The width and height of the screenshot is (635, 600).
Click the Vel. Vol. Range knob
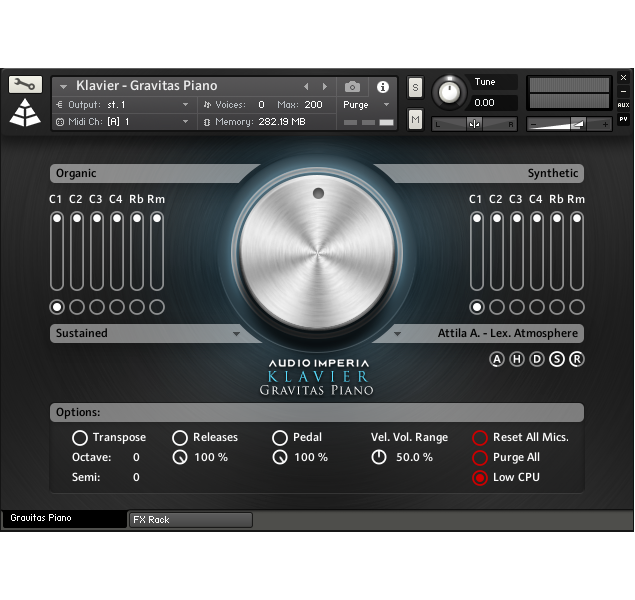pos(379,457)
